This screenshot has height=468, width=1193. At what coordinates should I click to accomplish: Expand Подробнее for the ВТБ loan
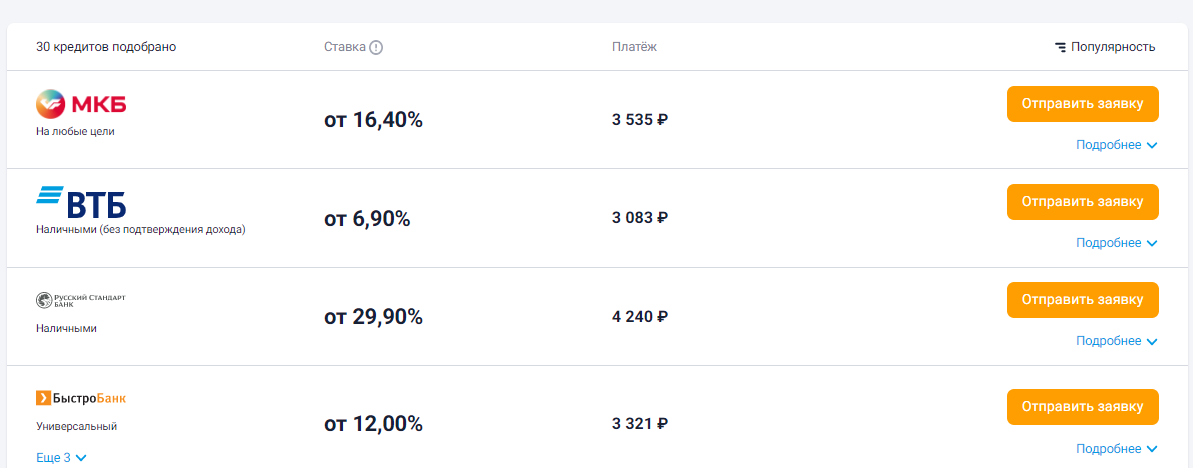[1116, 243]
